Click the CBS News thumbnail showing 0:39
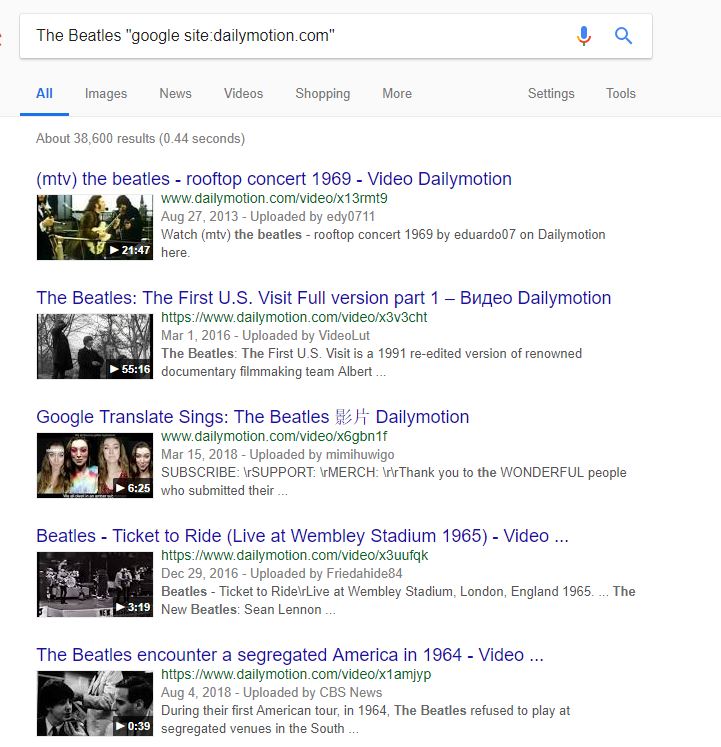This screenshot has width=721, height=747. click(94, 703)
